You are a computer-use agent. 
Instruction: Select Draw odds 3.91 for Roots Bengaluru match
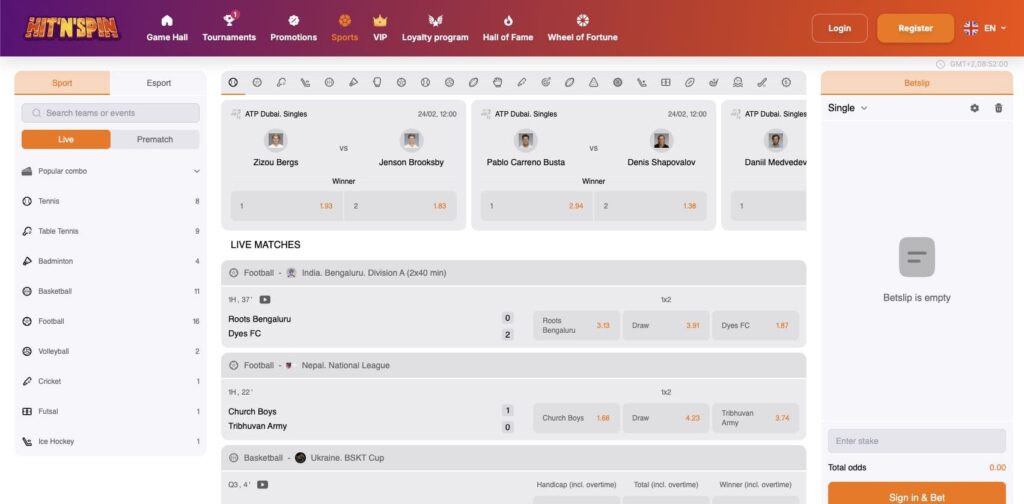pos(665,326)
